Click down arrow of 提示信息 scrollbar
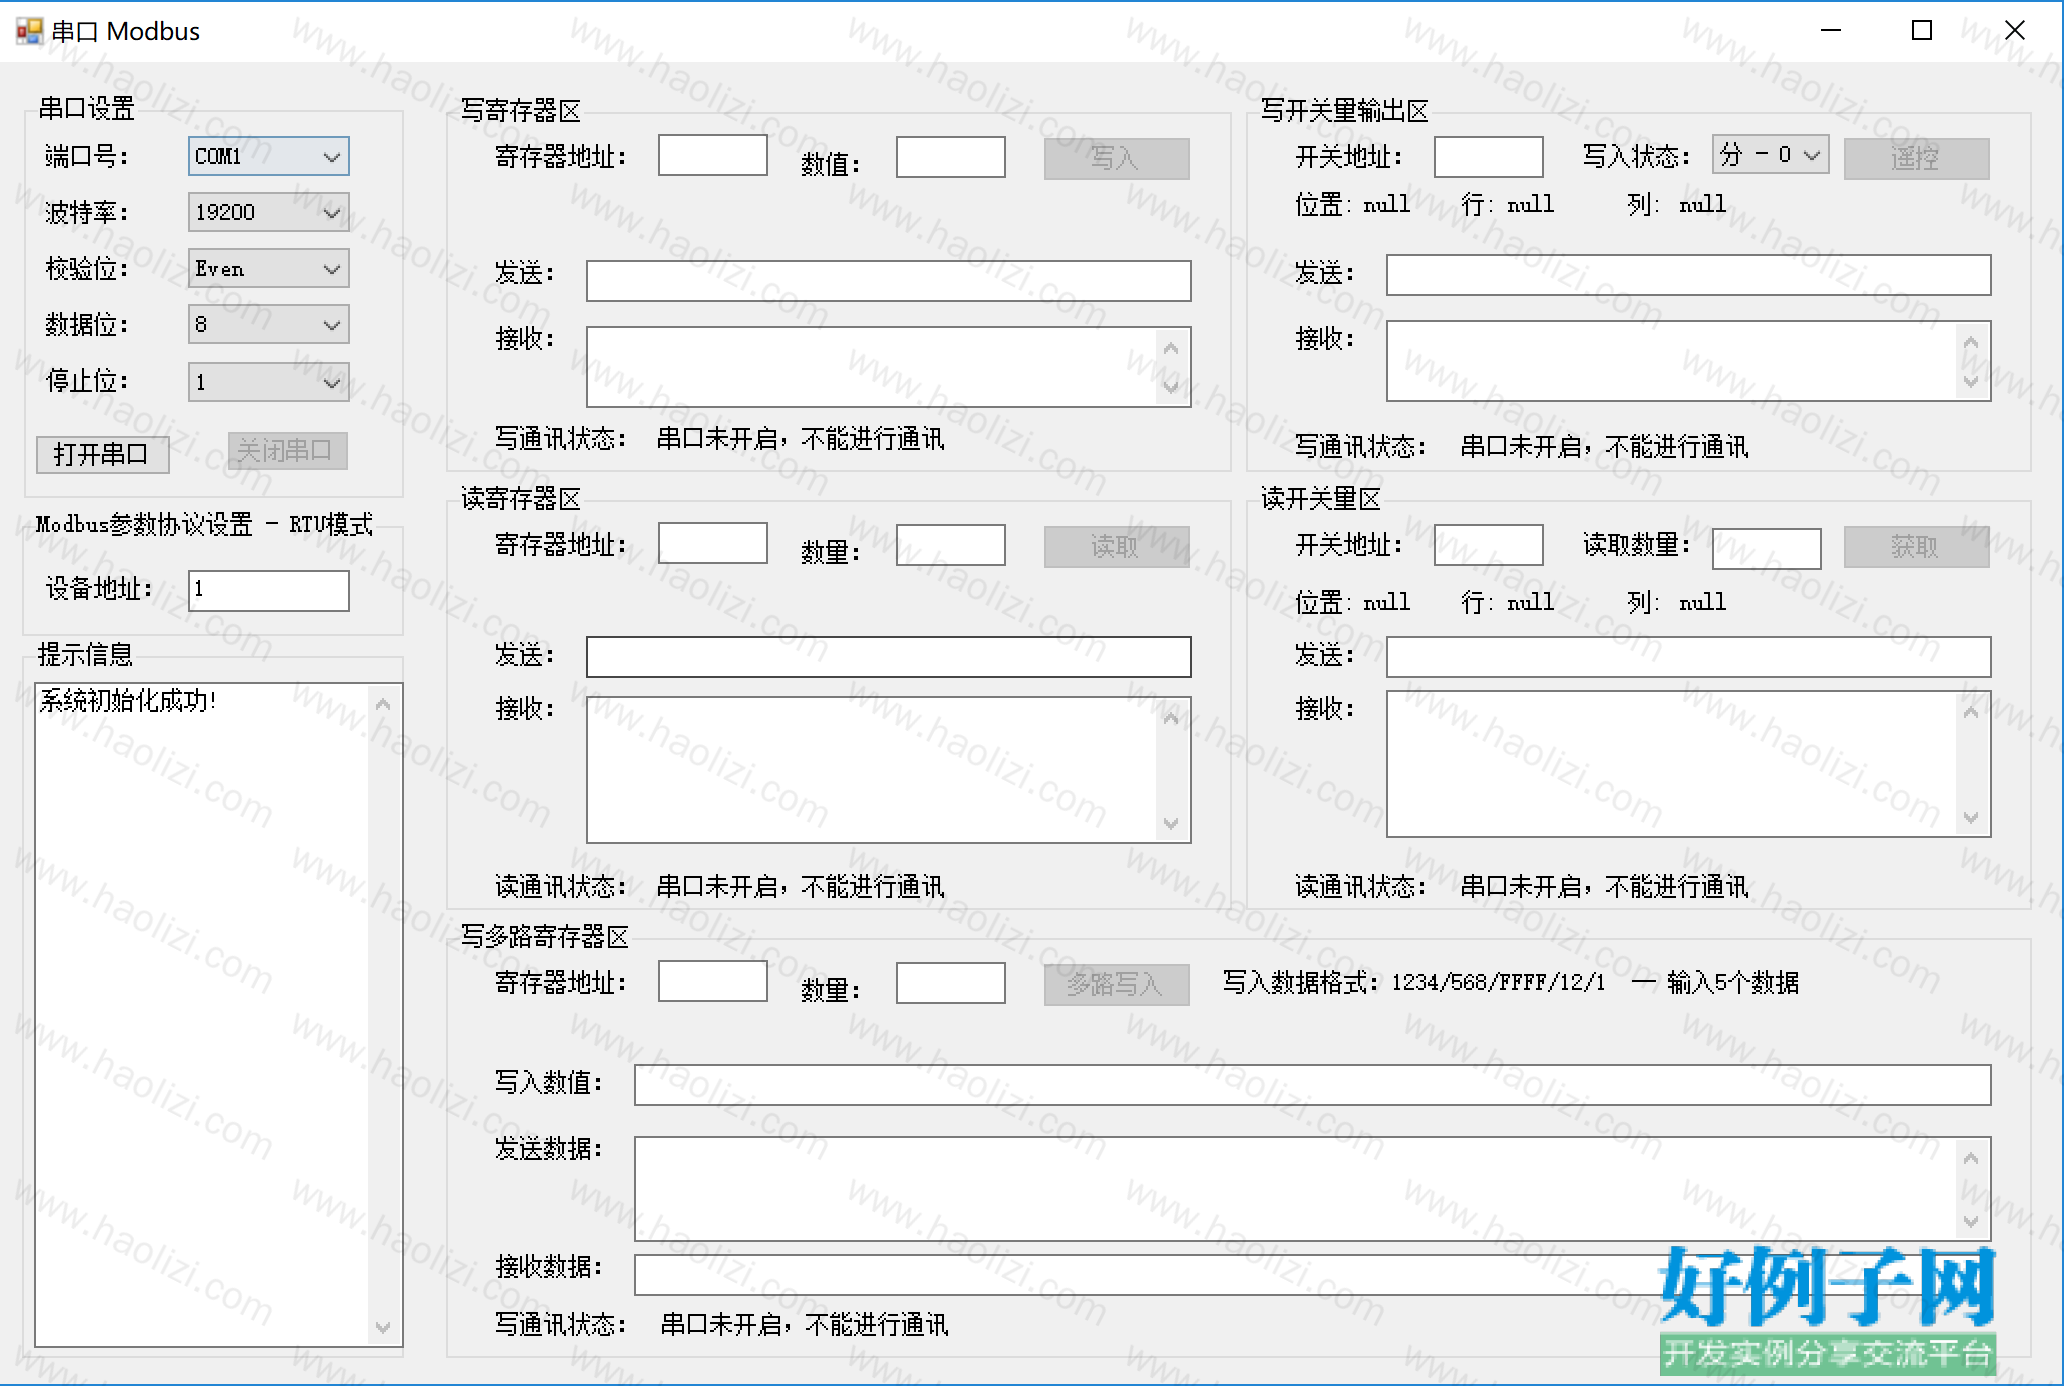The height and width of the screenshot is (1386, 2064). (x=383, y=1327)
